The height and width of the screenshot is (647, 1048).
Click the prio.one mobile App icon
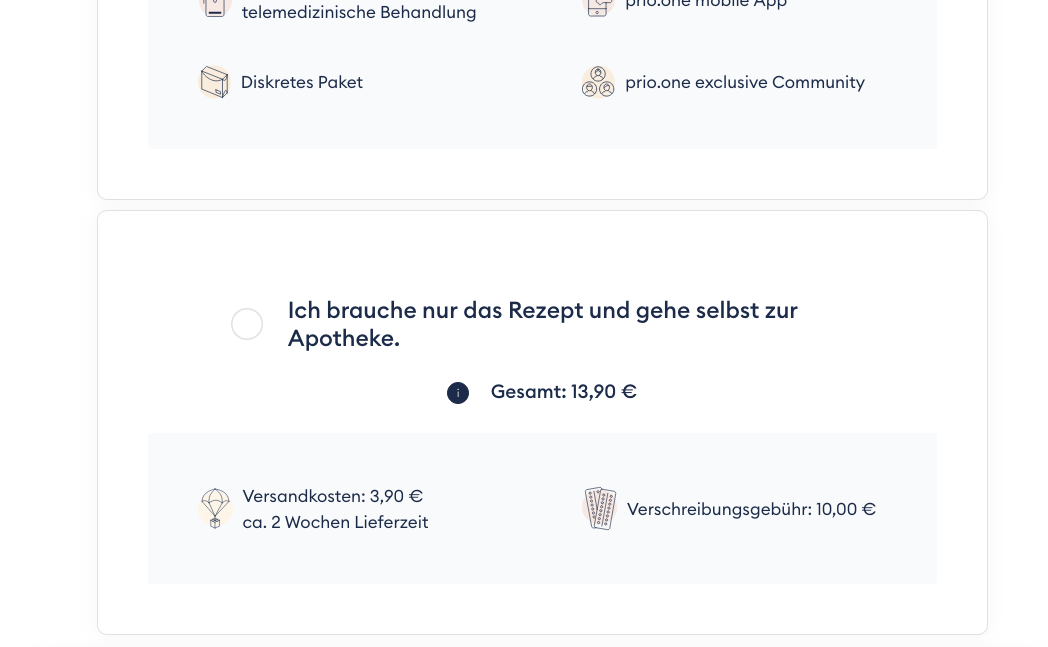(x=598, y=6)
